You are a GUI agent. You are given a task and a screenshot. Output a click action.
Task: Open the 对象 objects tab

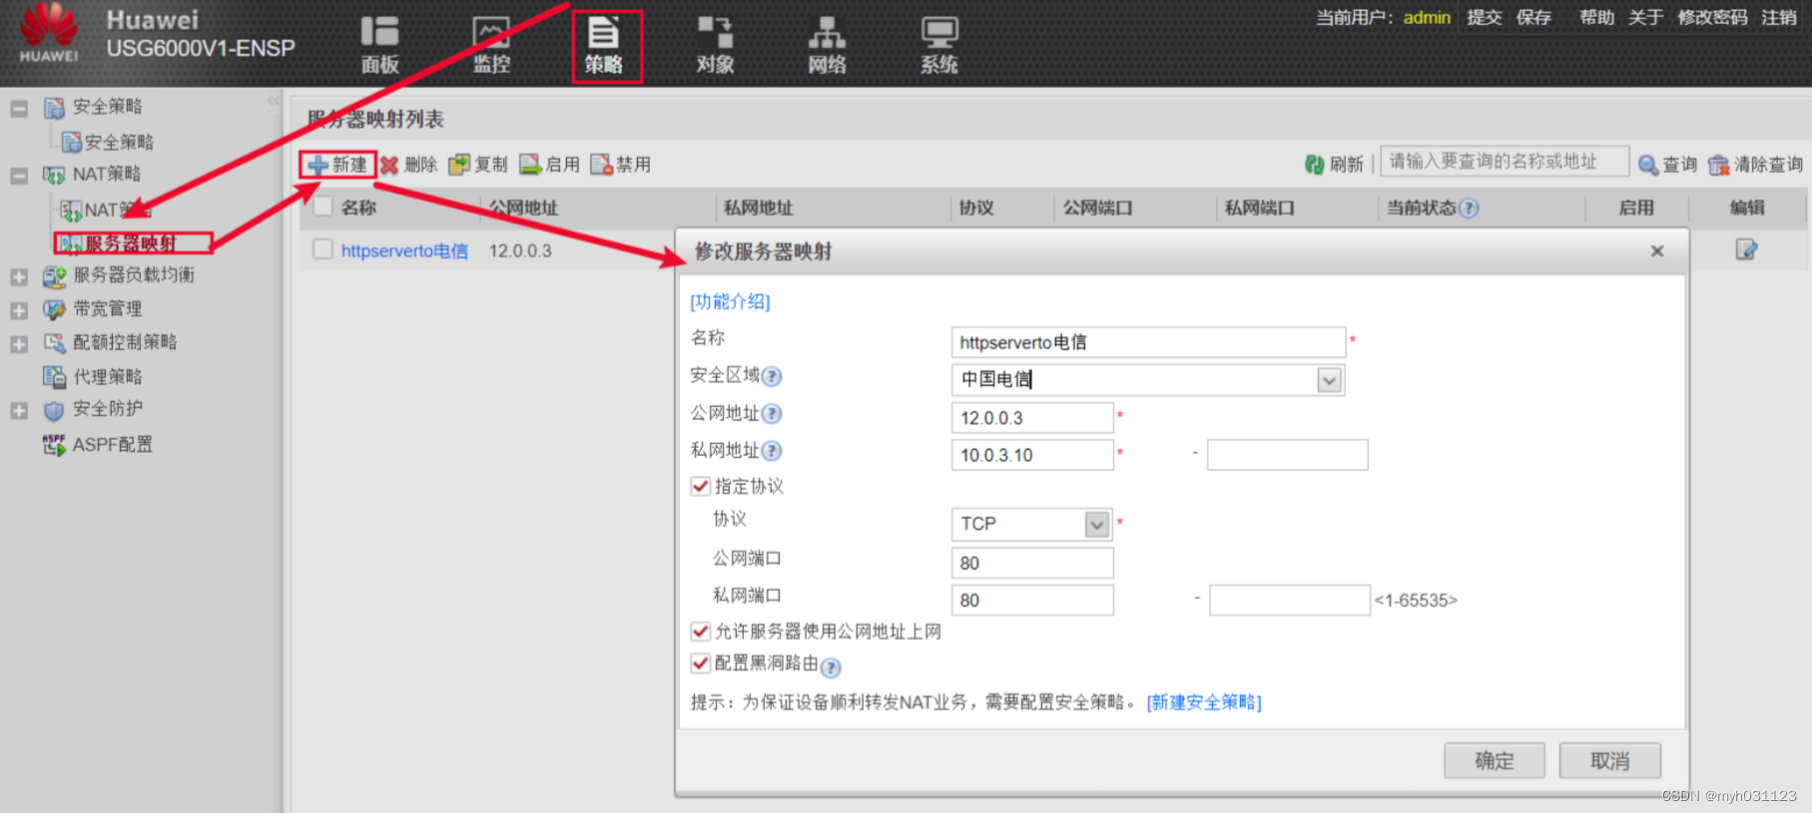715,45
